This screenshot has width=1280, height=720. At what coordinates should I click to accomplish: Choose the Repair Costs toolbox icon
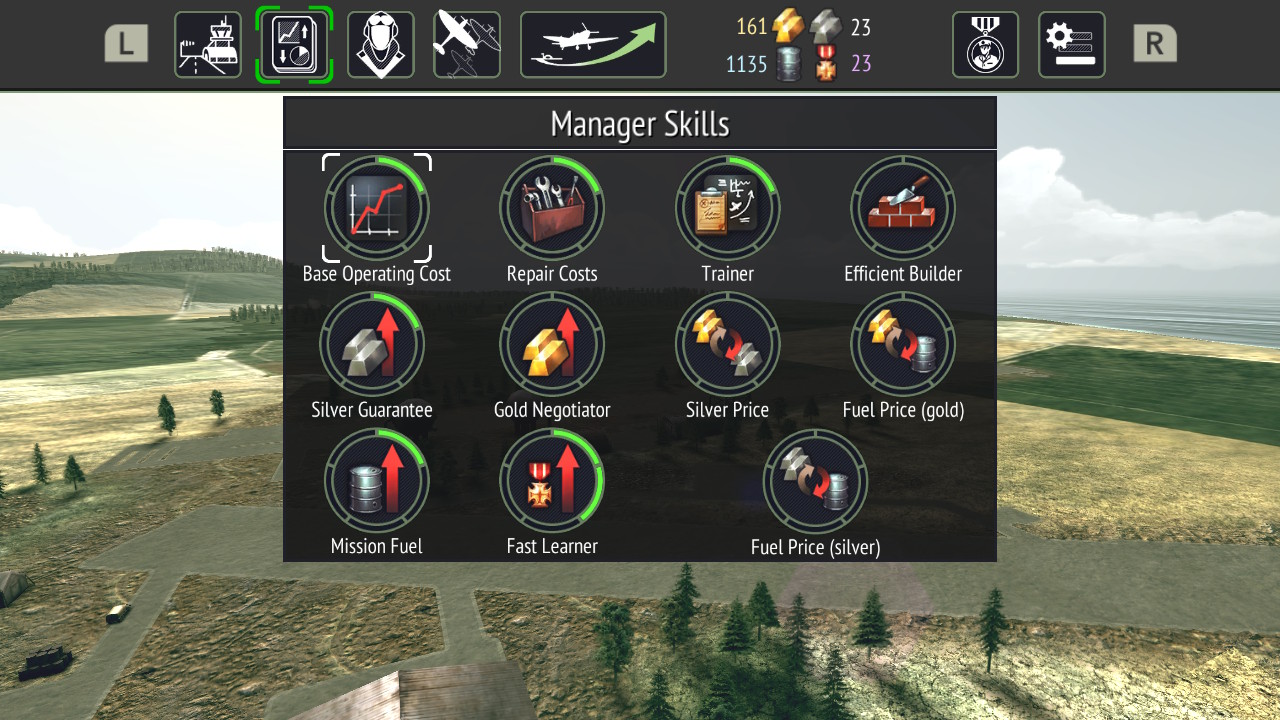coord(552,208)
